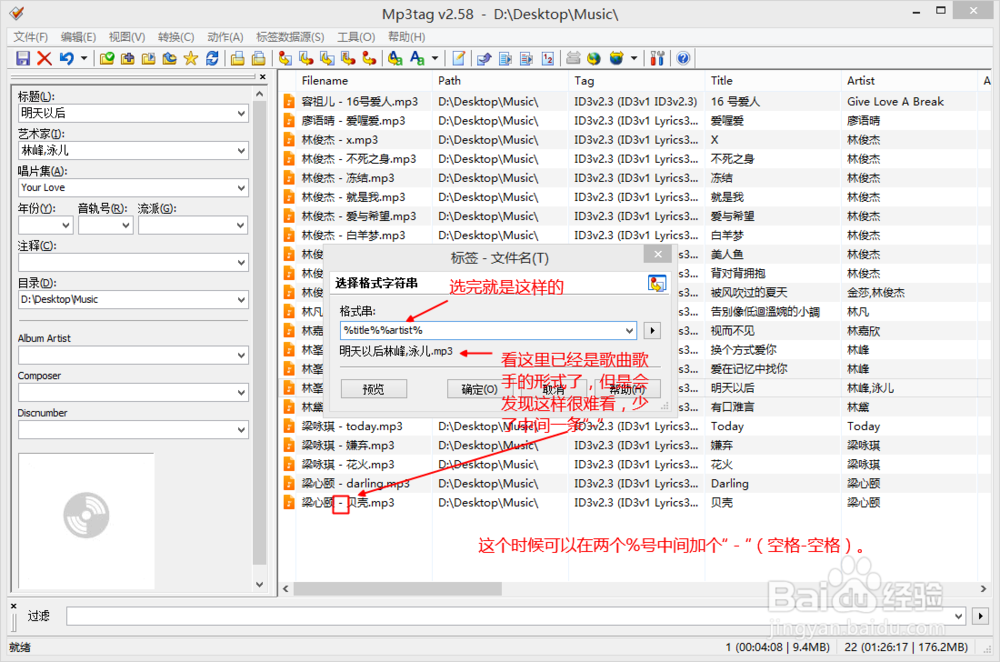Expand the 唱片集 album dropdown
The height and width of the screenshot is (662, 1000).
coord(241,188)
